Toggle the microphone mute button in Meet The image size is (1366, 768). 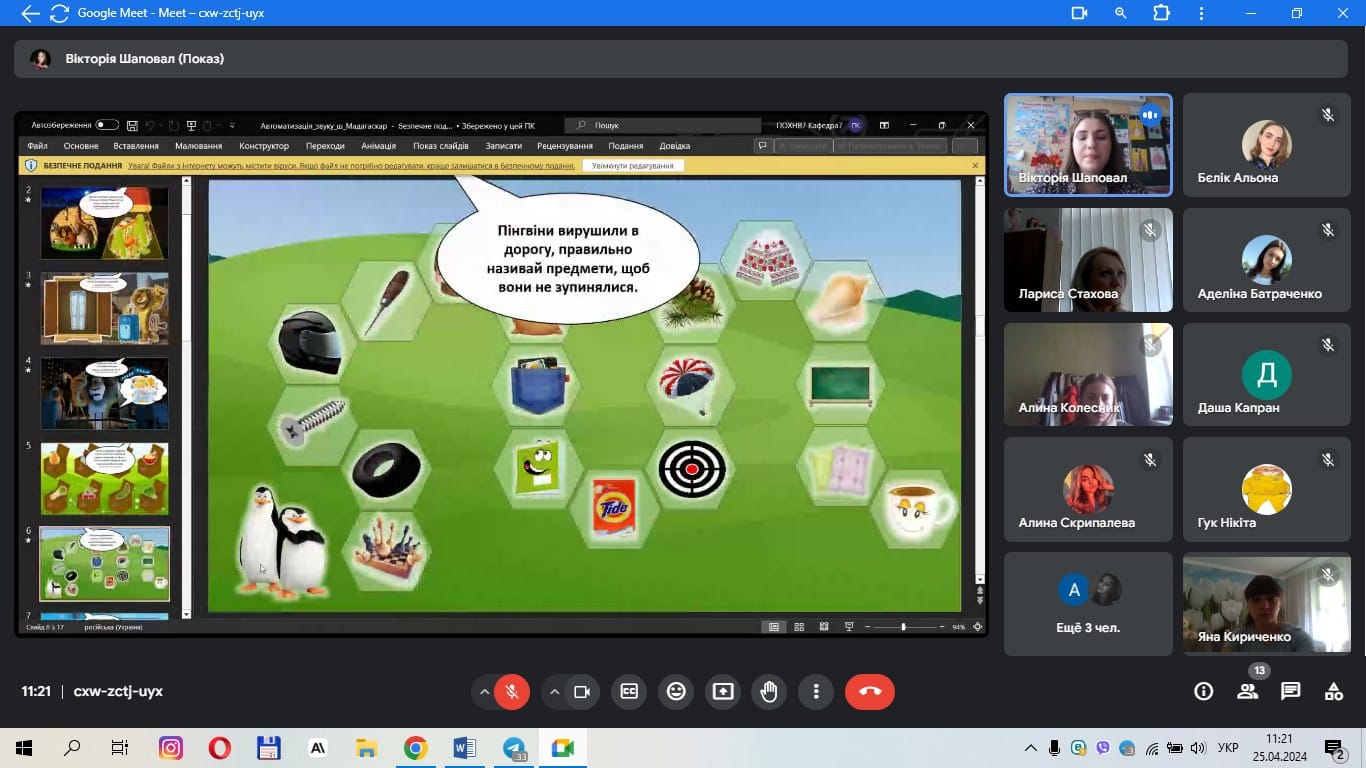[x=511, y=691]
